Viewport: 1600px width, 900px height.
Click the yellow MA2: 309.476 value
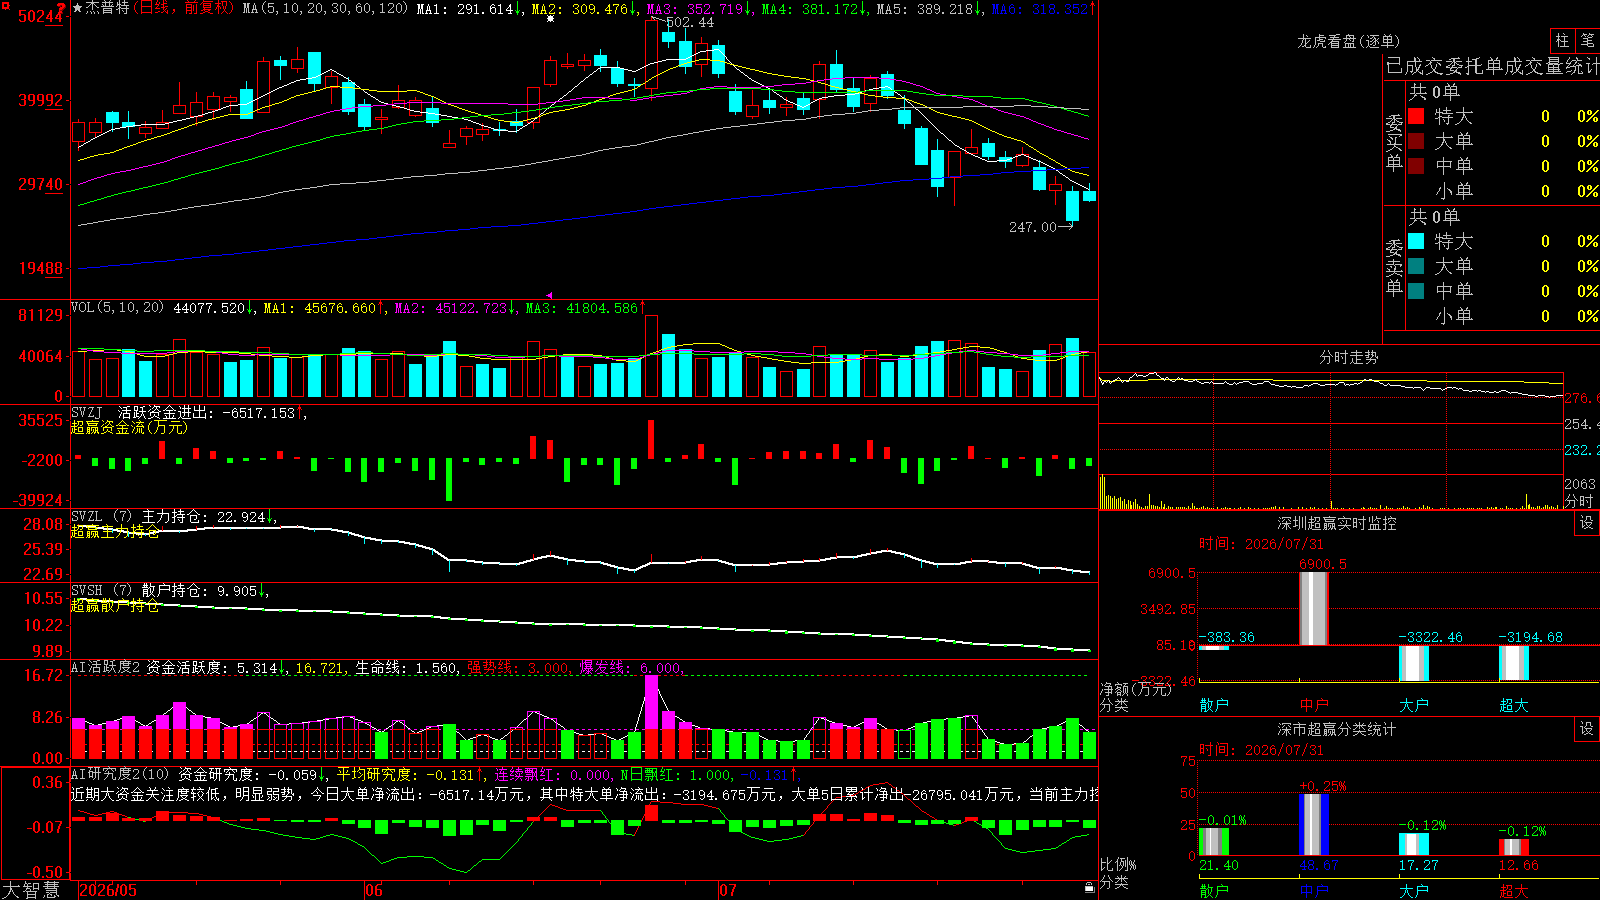pos(580,8)
